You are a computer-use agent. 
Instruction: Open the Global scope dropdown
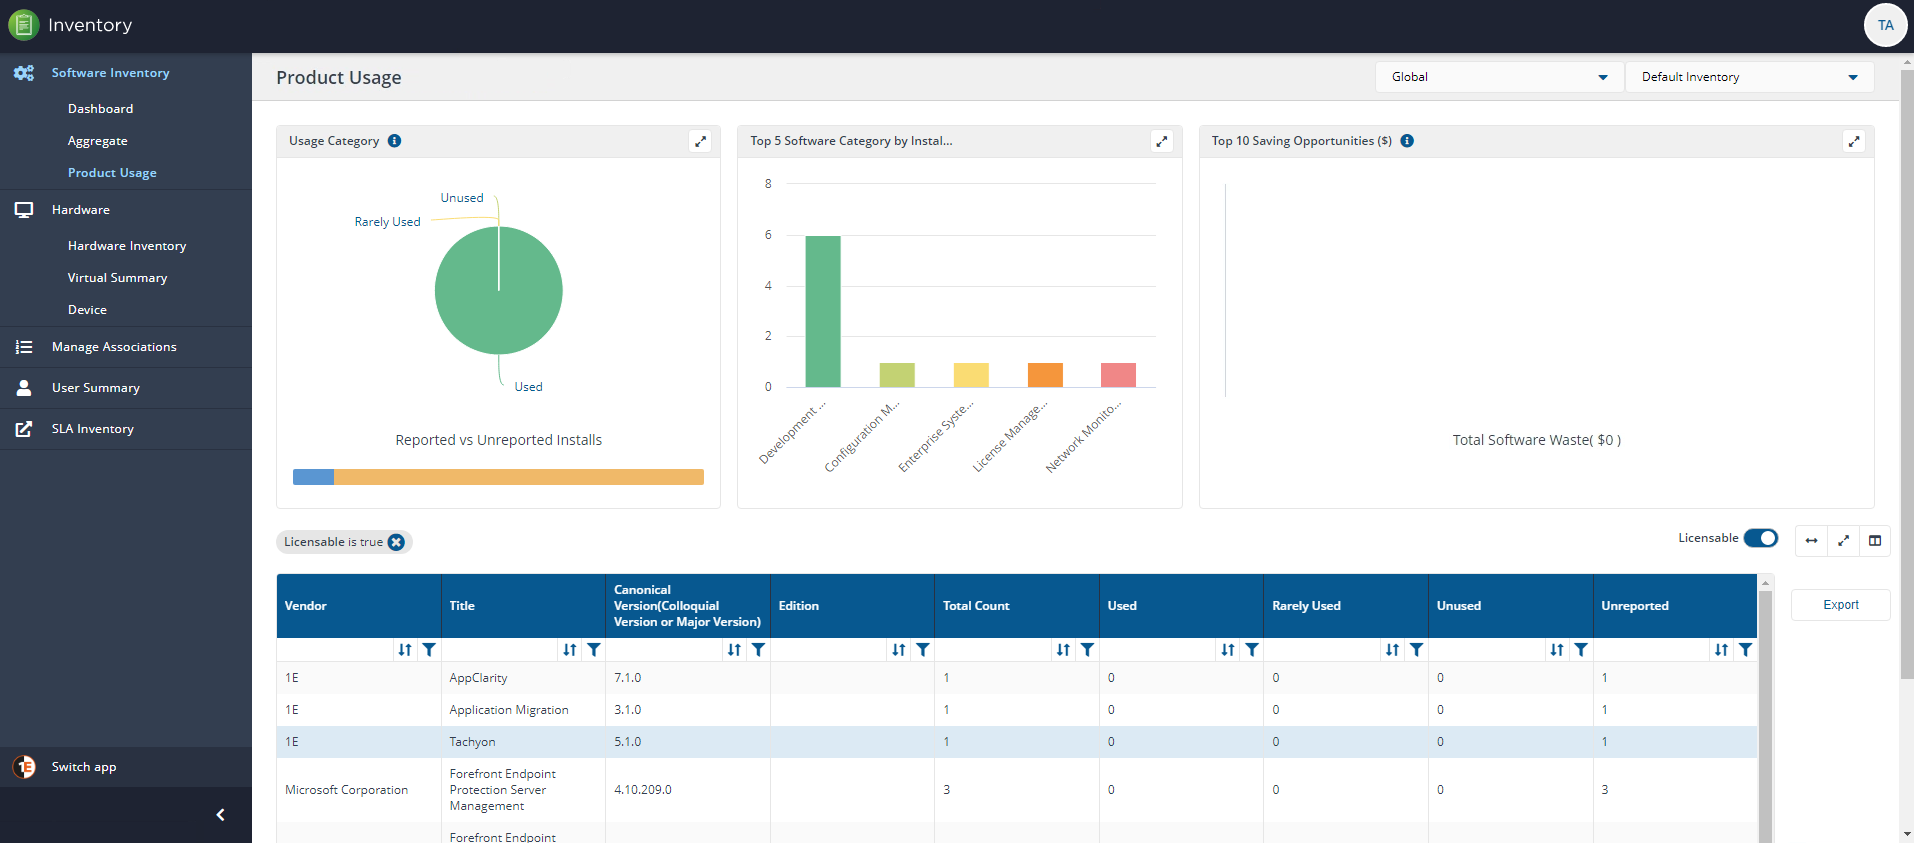tap(1500, 77)
